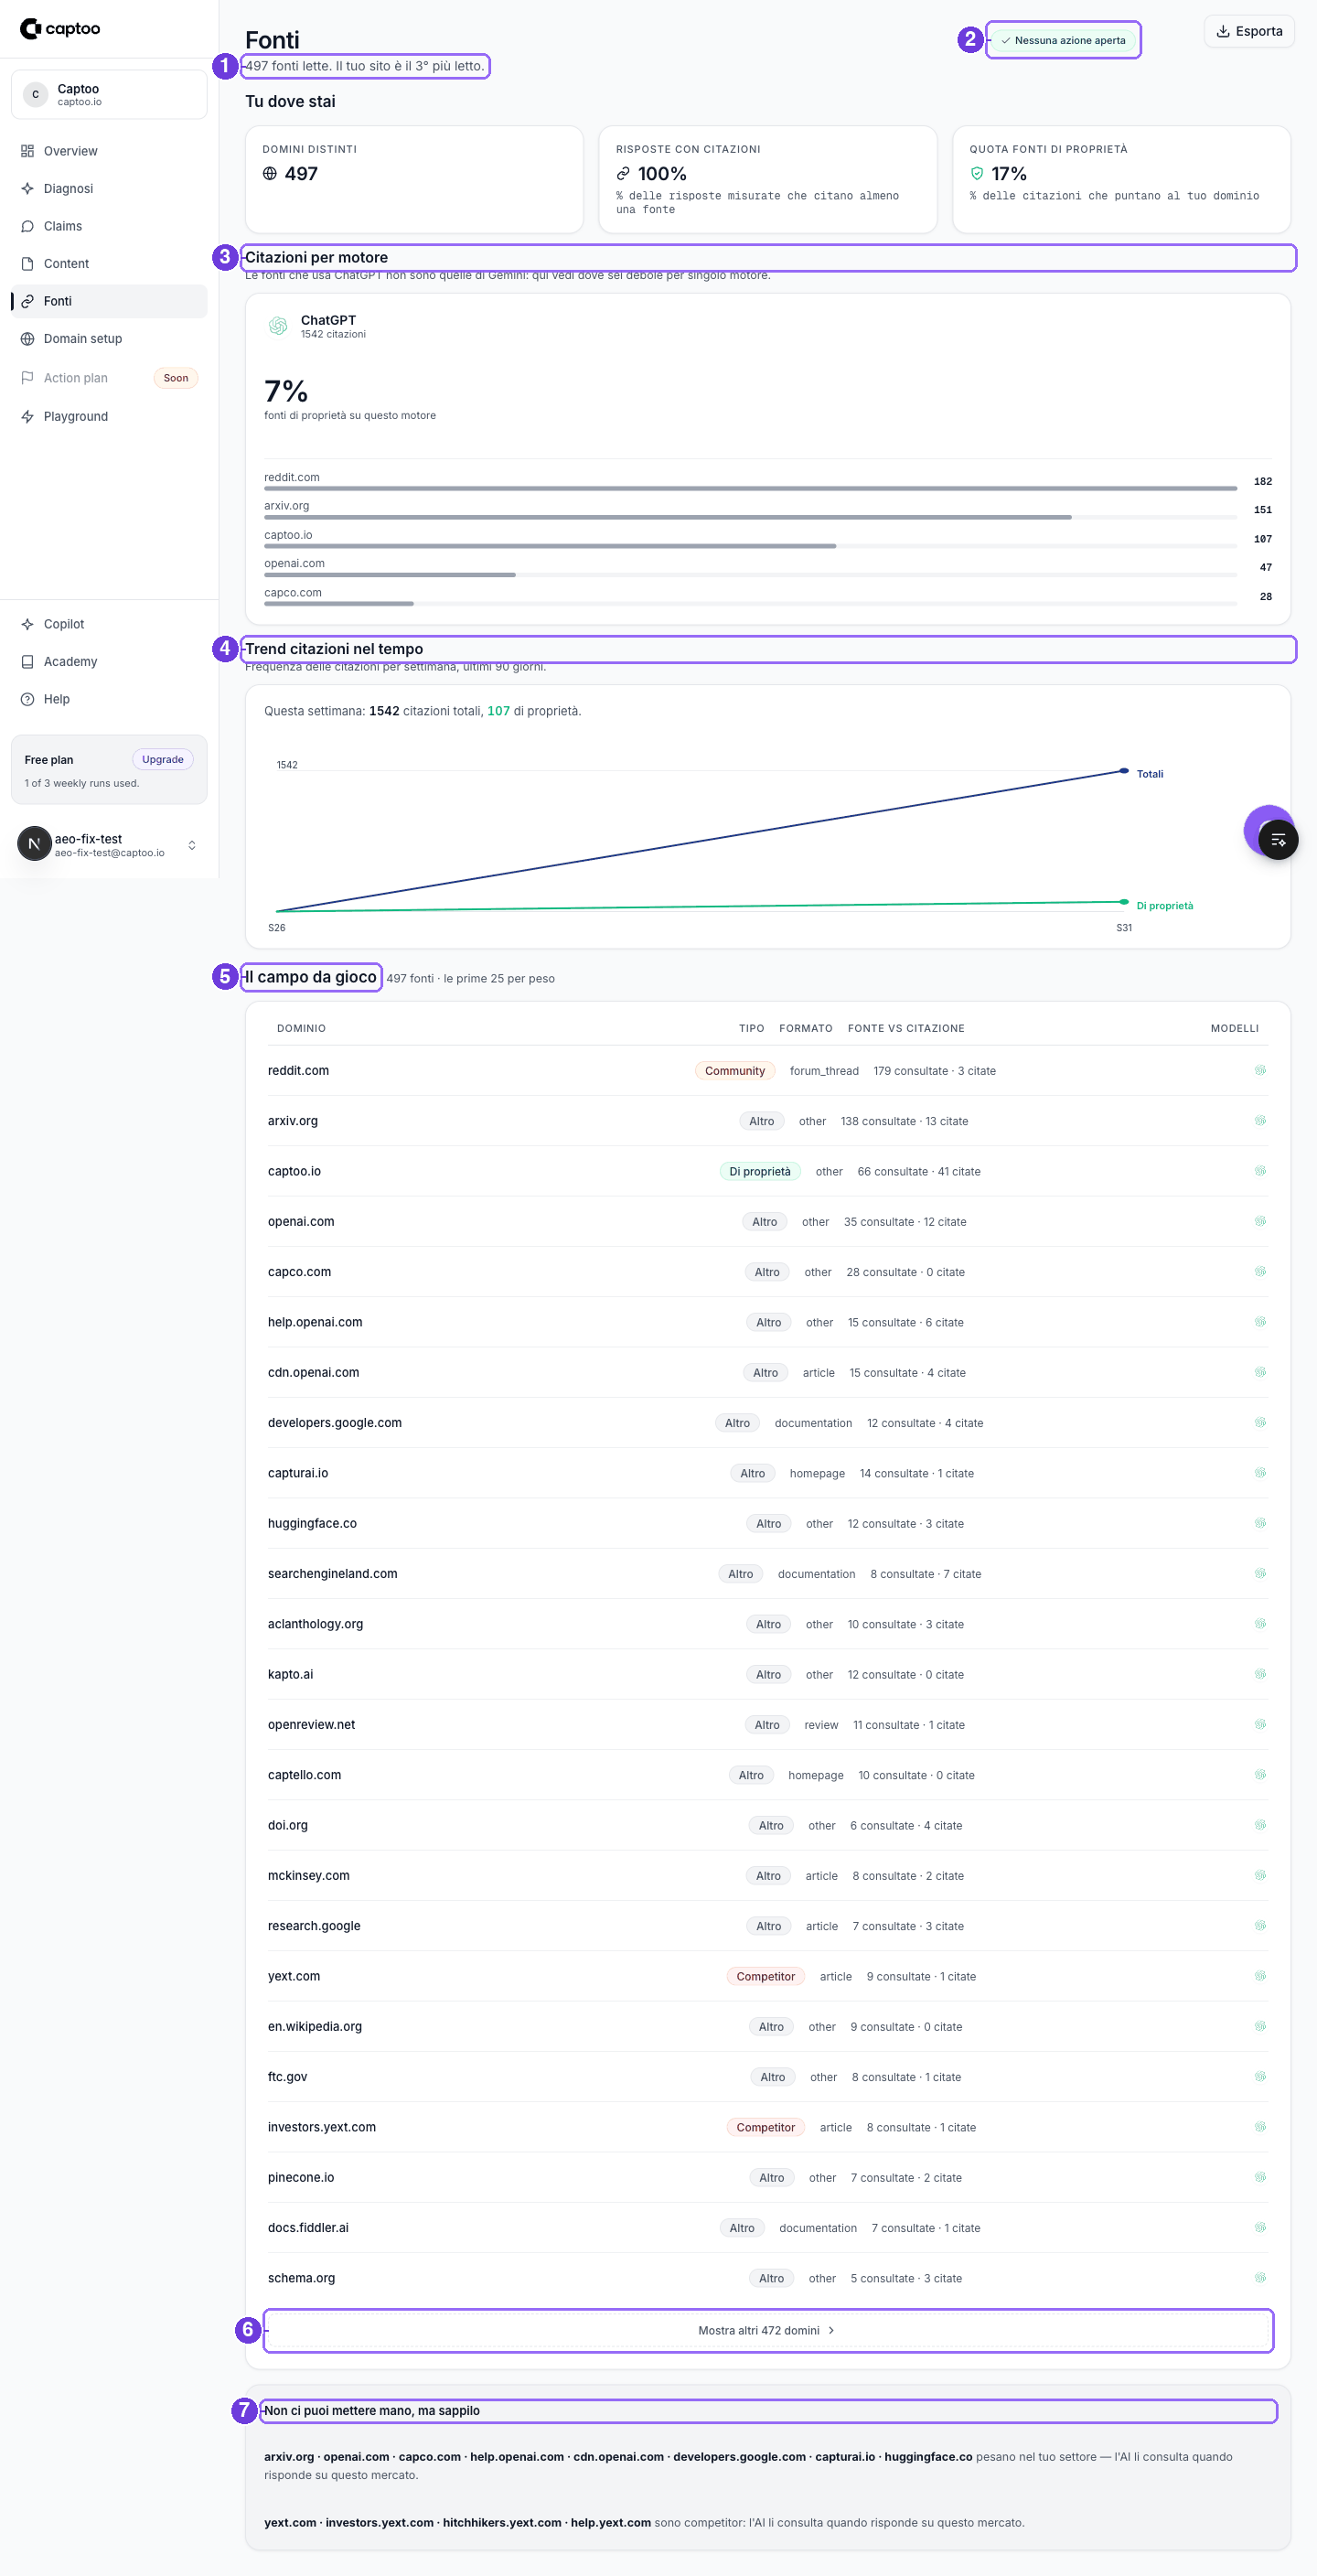Click the ChatGPT model icon in reddit.com row
This screenshot has height=2576, width=1317.
(x=1260, y=1071)
